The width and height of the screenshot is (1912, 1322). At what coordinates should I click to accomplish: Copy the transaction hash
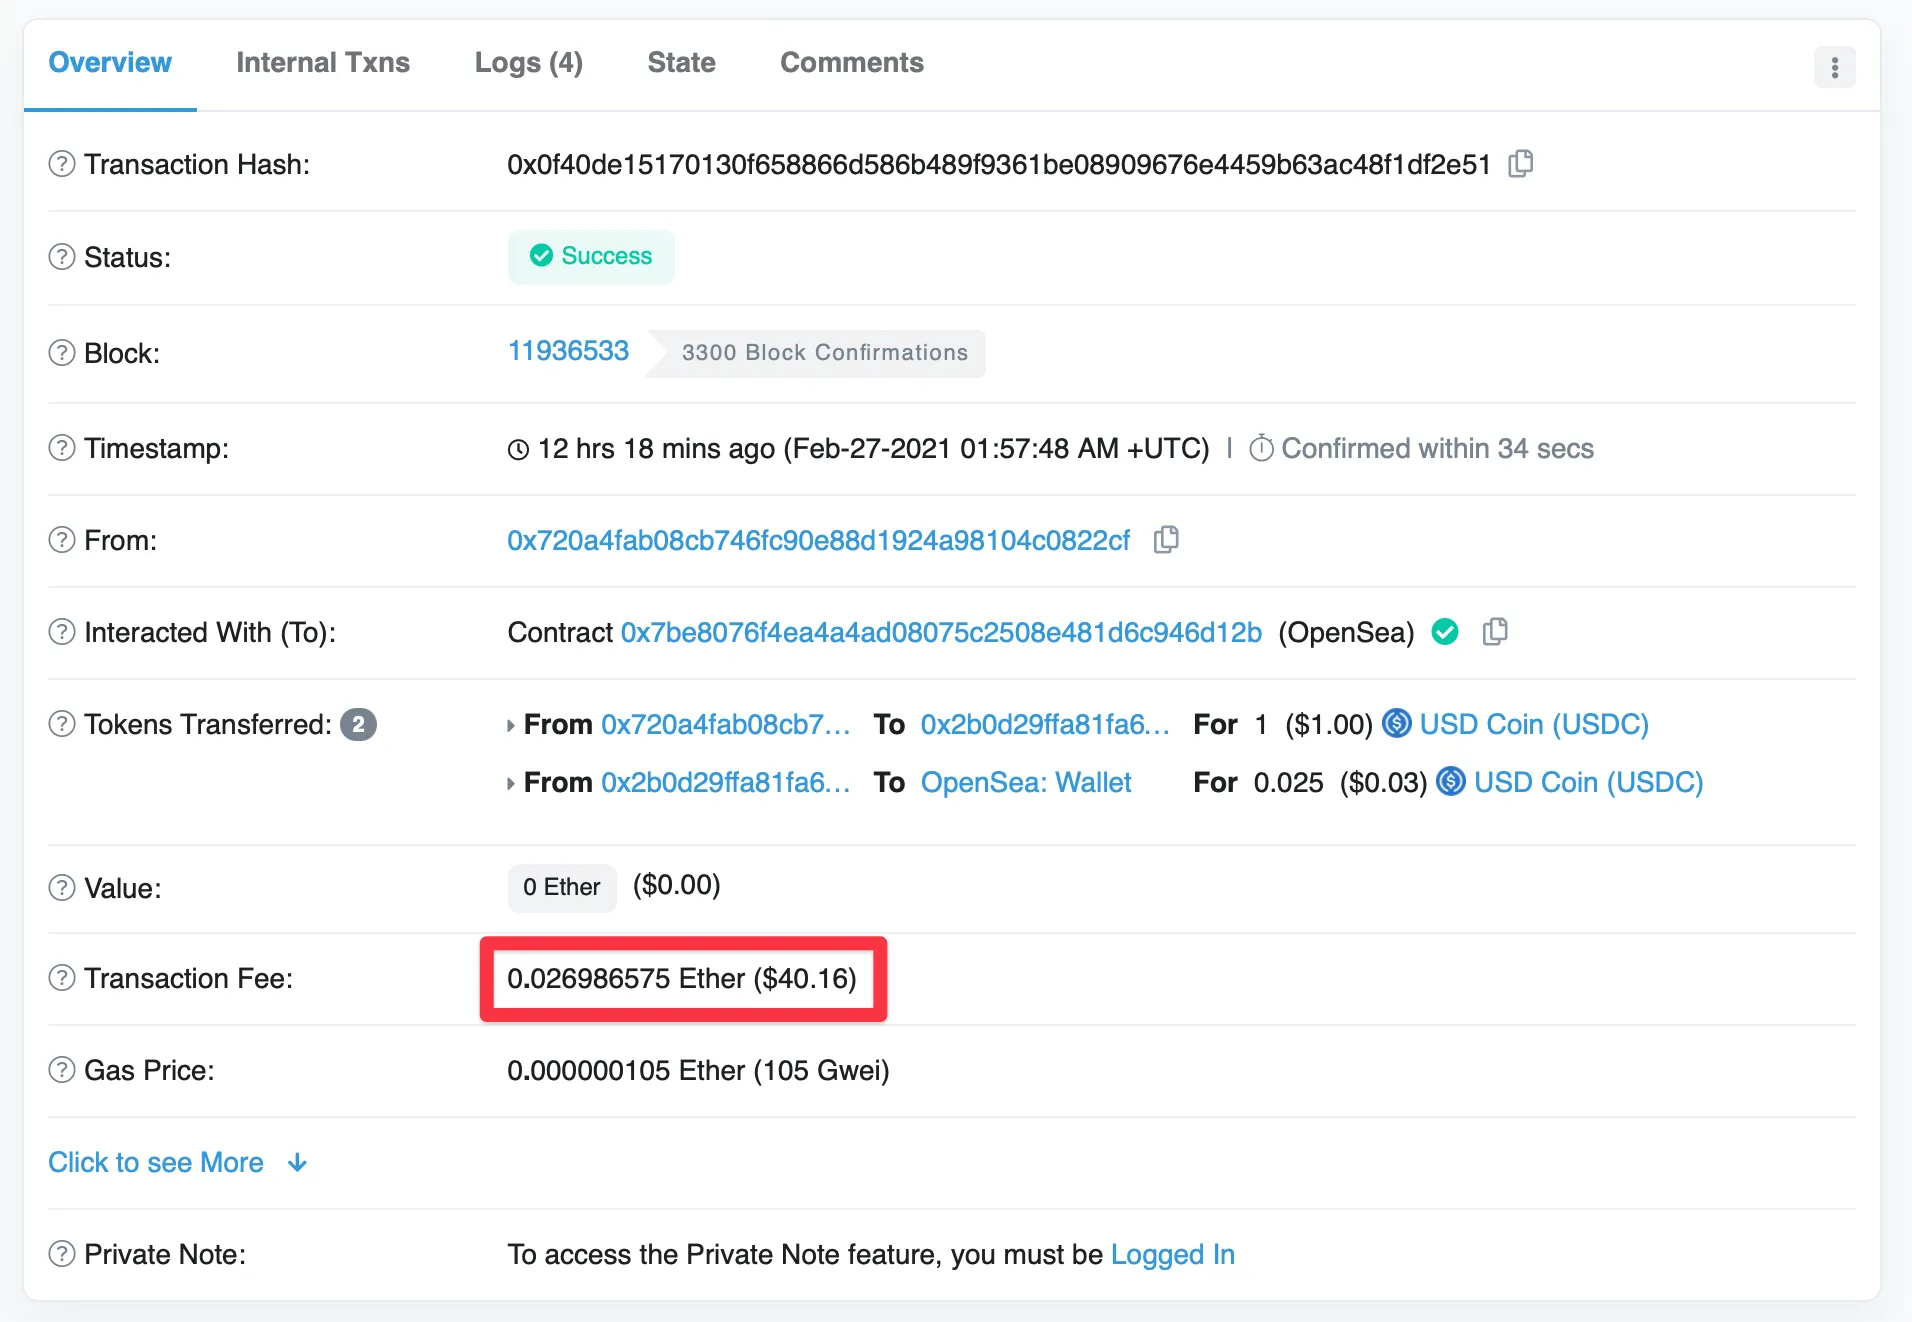tap(1521, 163)
